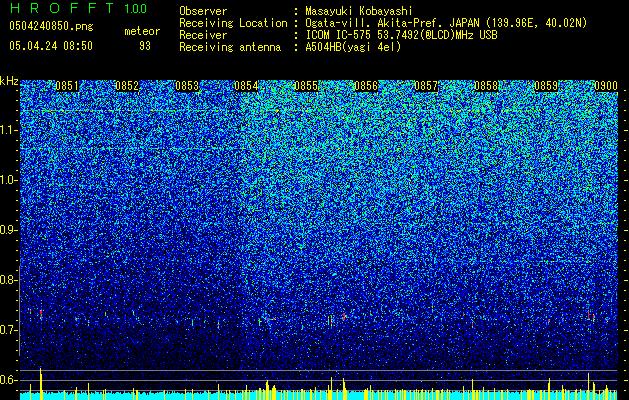Viewport: 629px width, 400px height.
Task: Click the 0.7 kHz axis label
Action: [9, 330]
